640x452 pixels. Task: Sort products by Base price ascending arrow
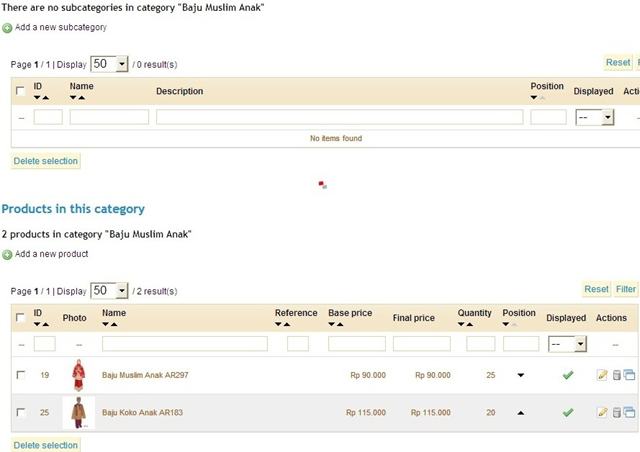(340, 324)
